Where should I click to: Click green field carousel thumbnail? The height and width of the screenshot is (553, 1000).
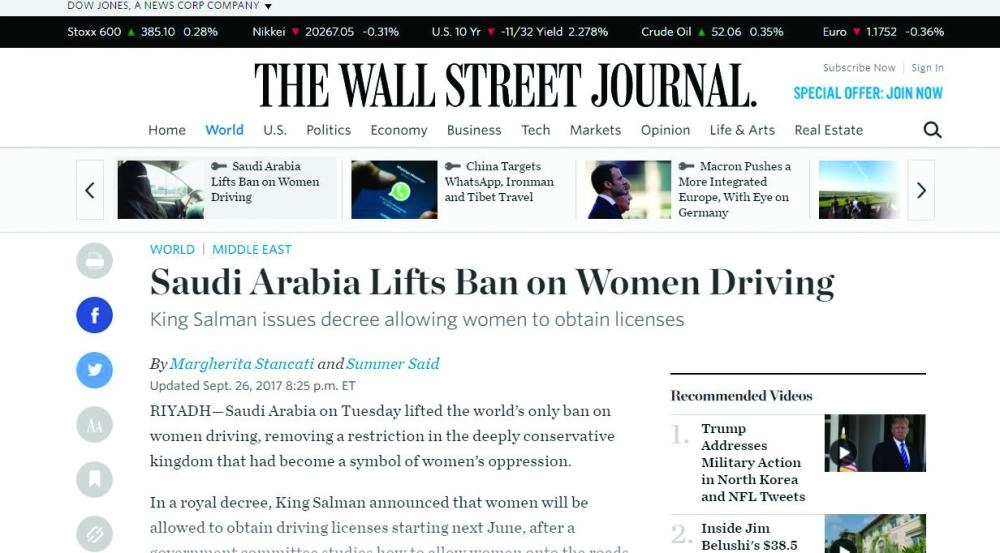(x=859, y=189)
